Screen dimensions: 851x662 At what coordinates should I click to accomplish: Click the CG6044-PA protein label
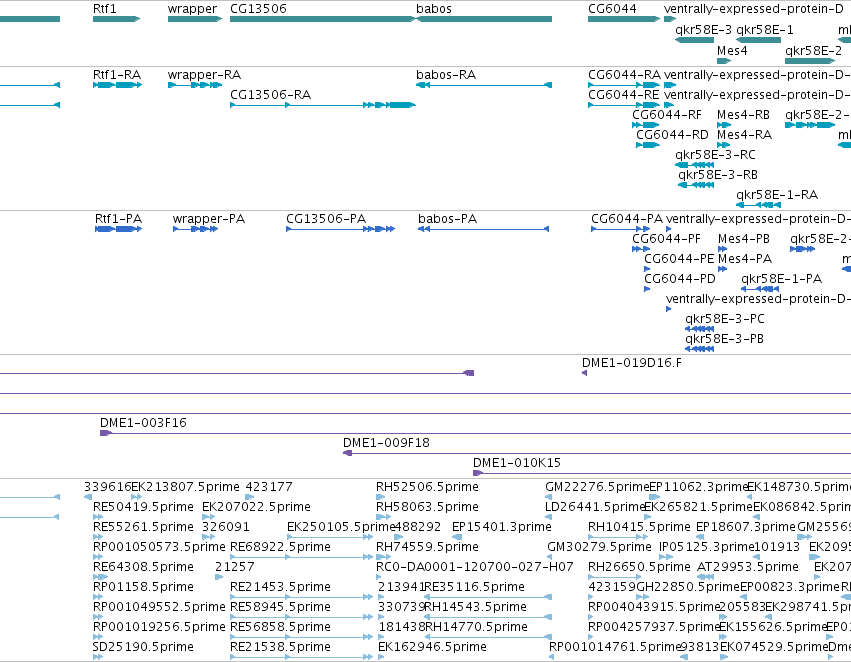pyautogui.click(x=627, y=219)
